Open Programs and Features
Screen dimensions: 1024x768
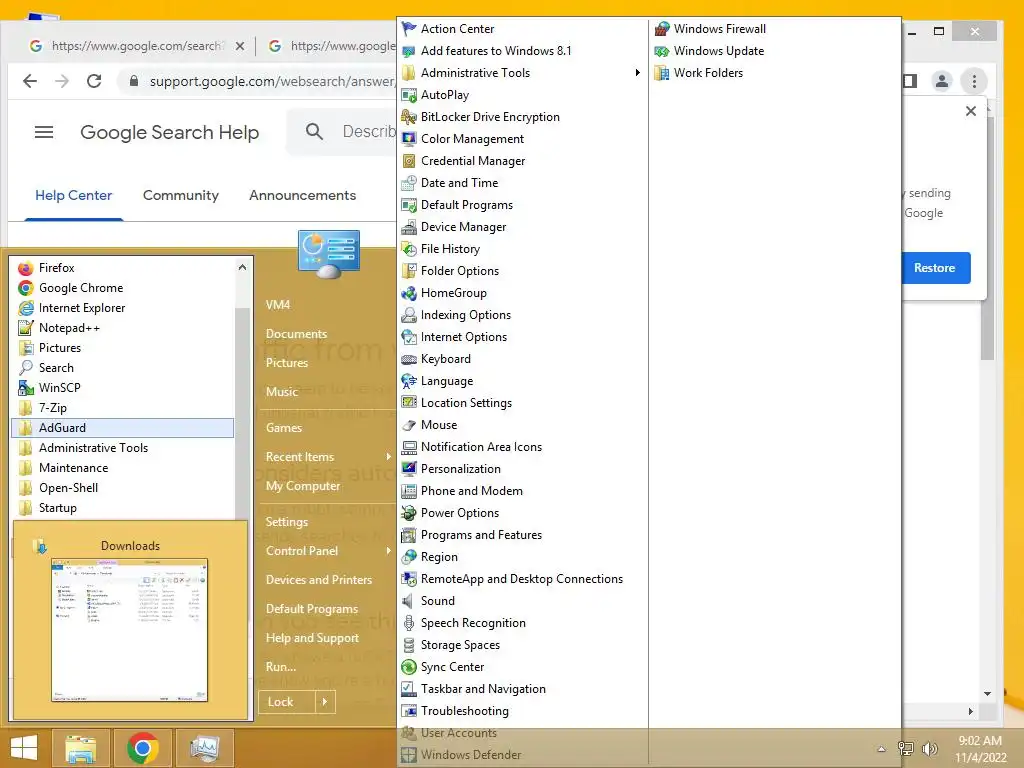(481, 535)
